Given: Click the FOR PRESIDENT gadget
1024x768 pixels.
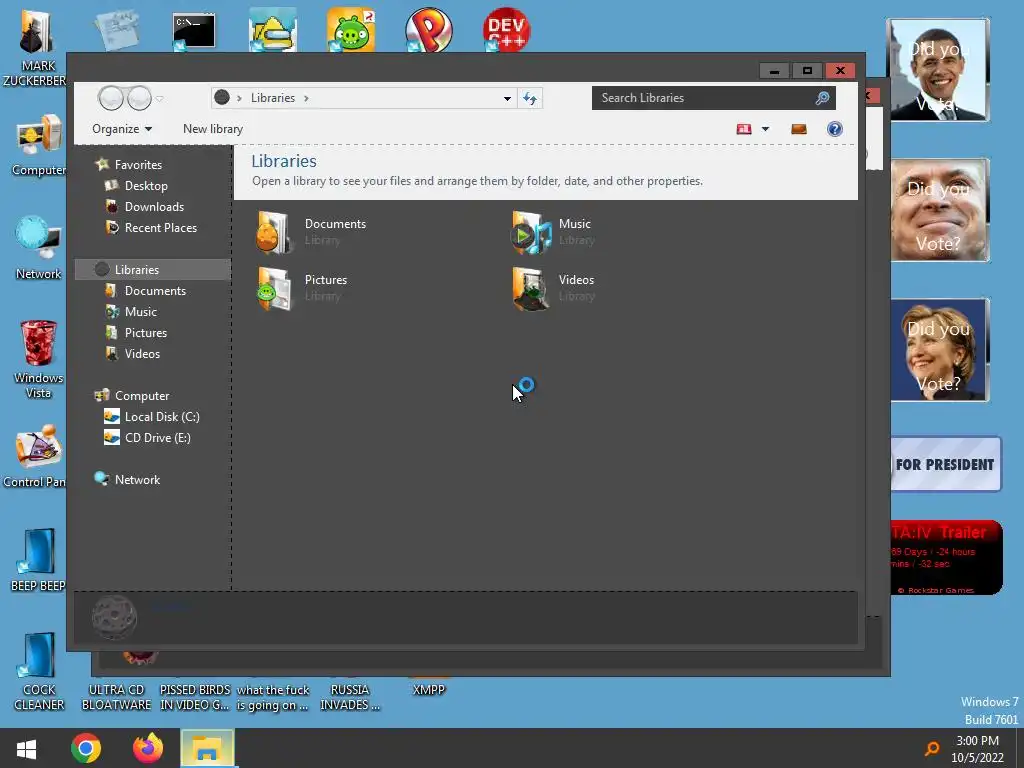Looking at the screenshot, I should coord(946,464).
